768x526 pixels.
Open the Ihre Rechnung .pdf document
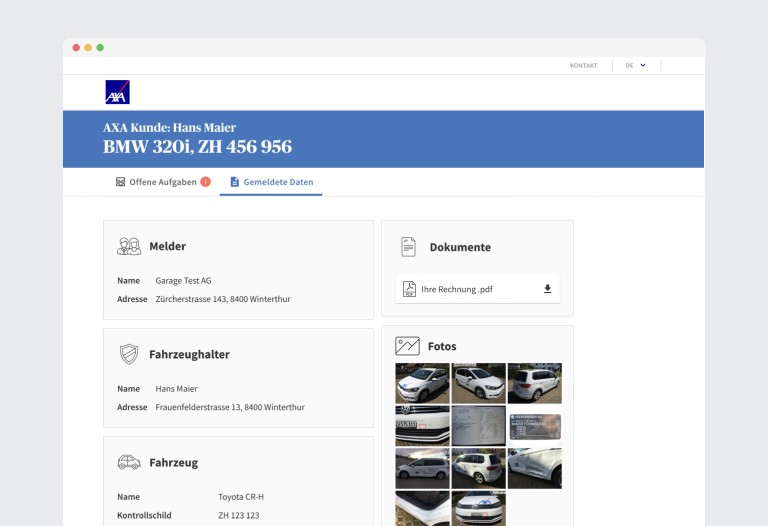click(x=478, y=289)
